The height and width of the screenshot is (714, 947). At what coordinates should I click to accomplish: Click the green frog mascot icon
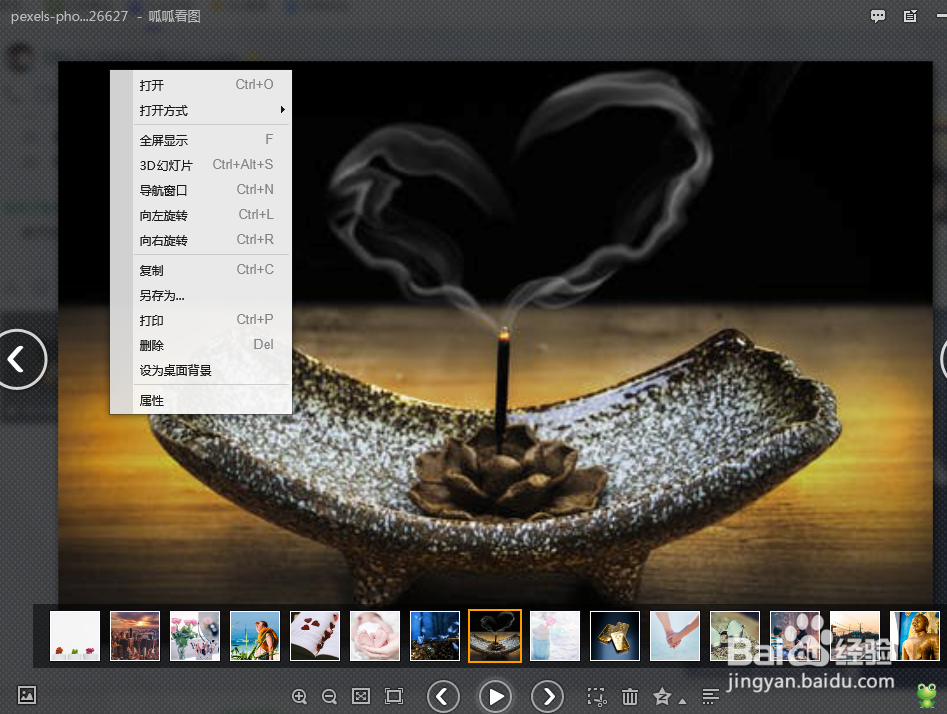[926, 696]
